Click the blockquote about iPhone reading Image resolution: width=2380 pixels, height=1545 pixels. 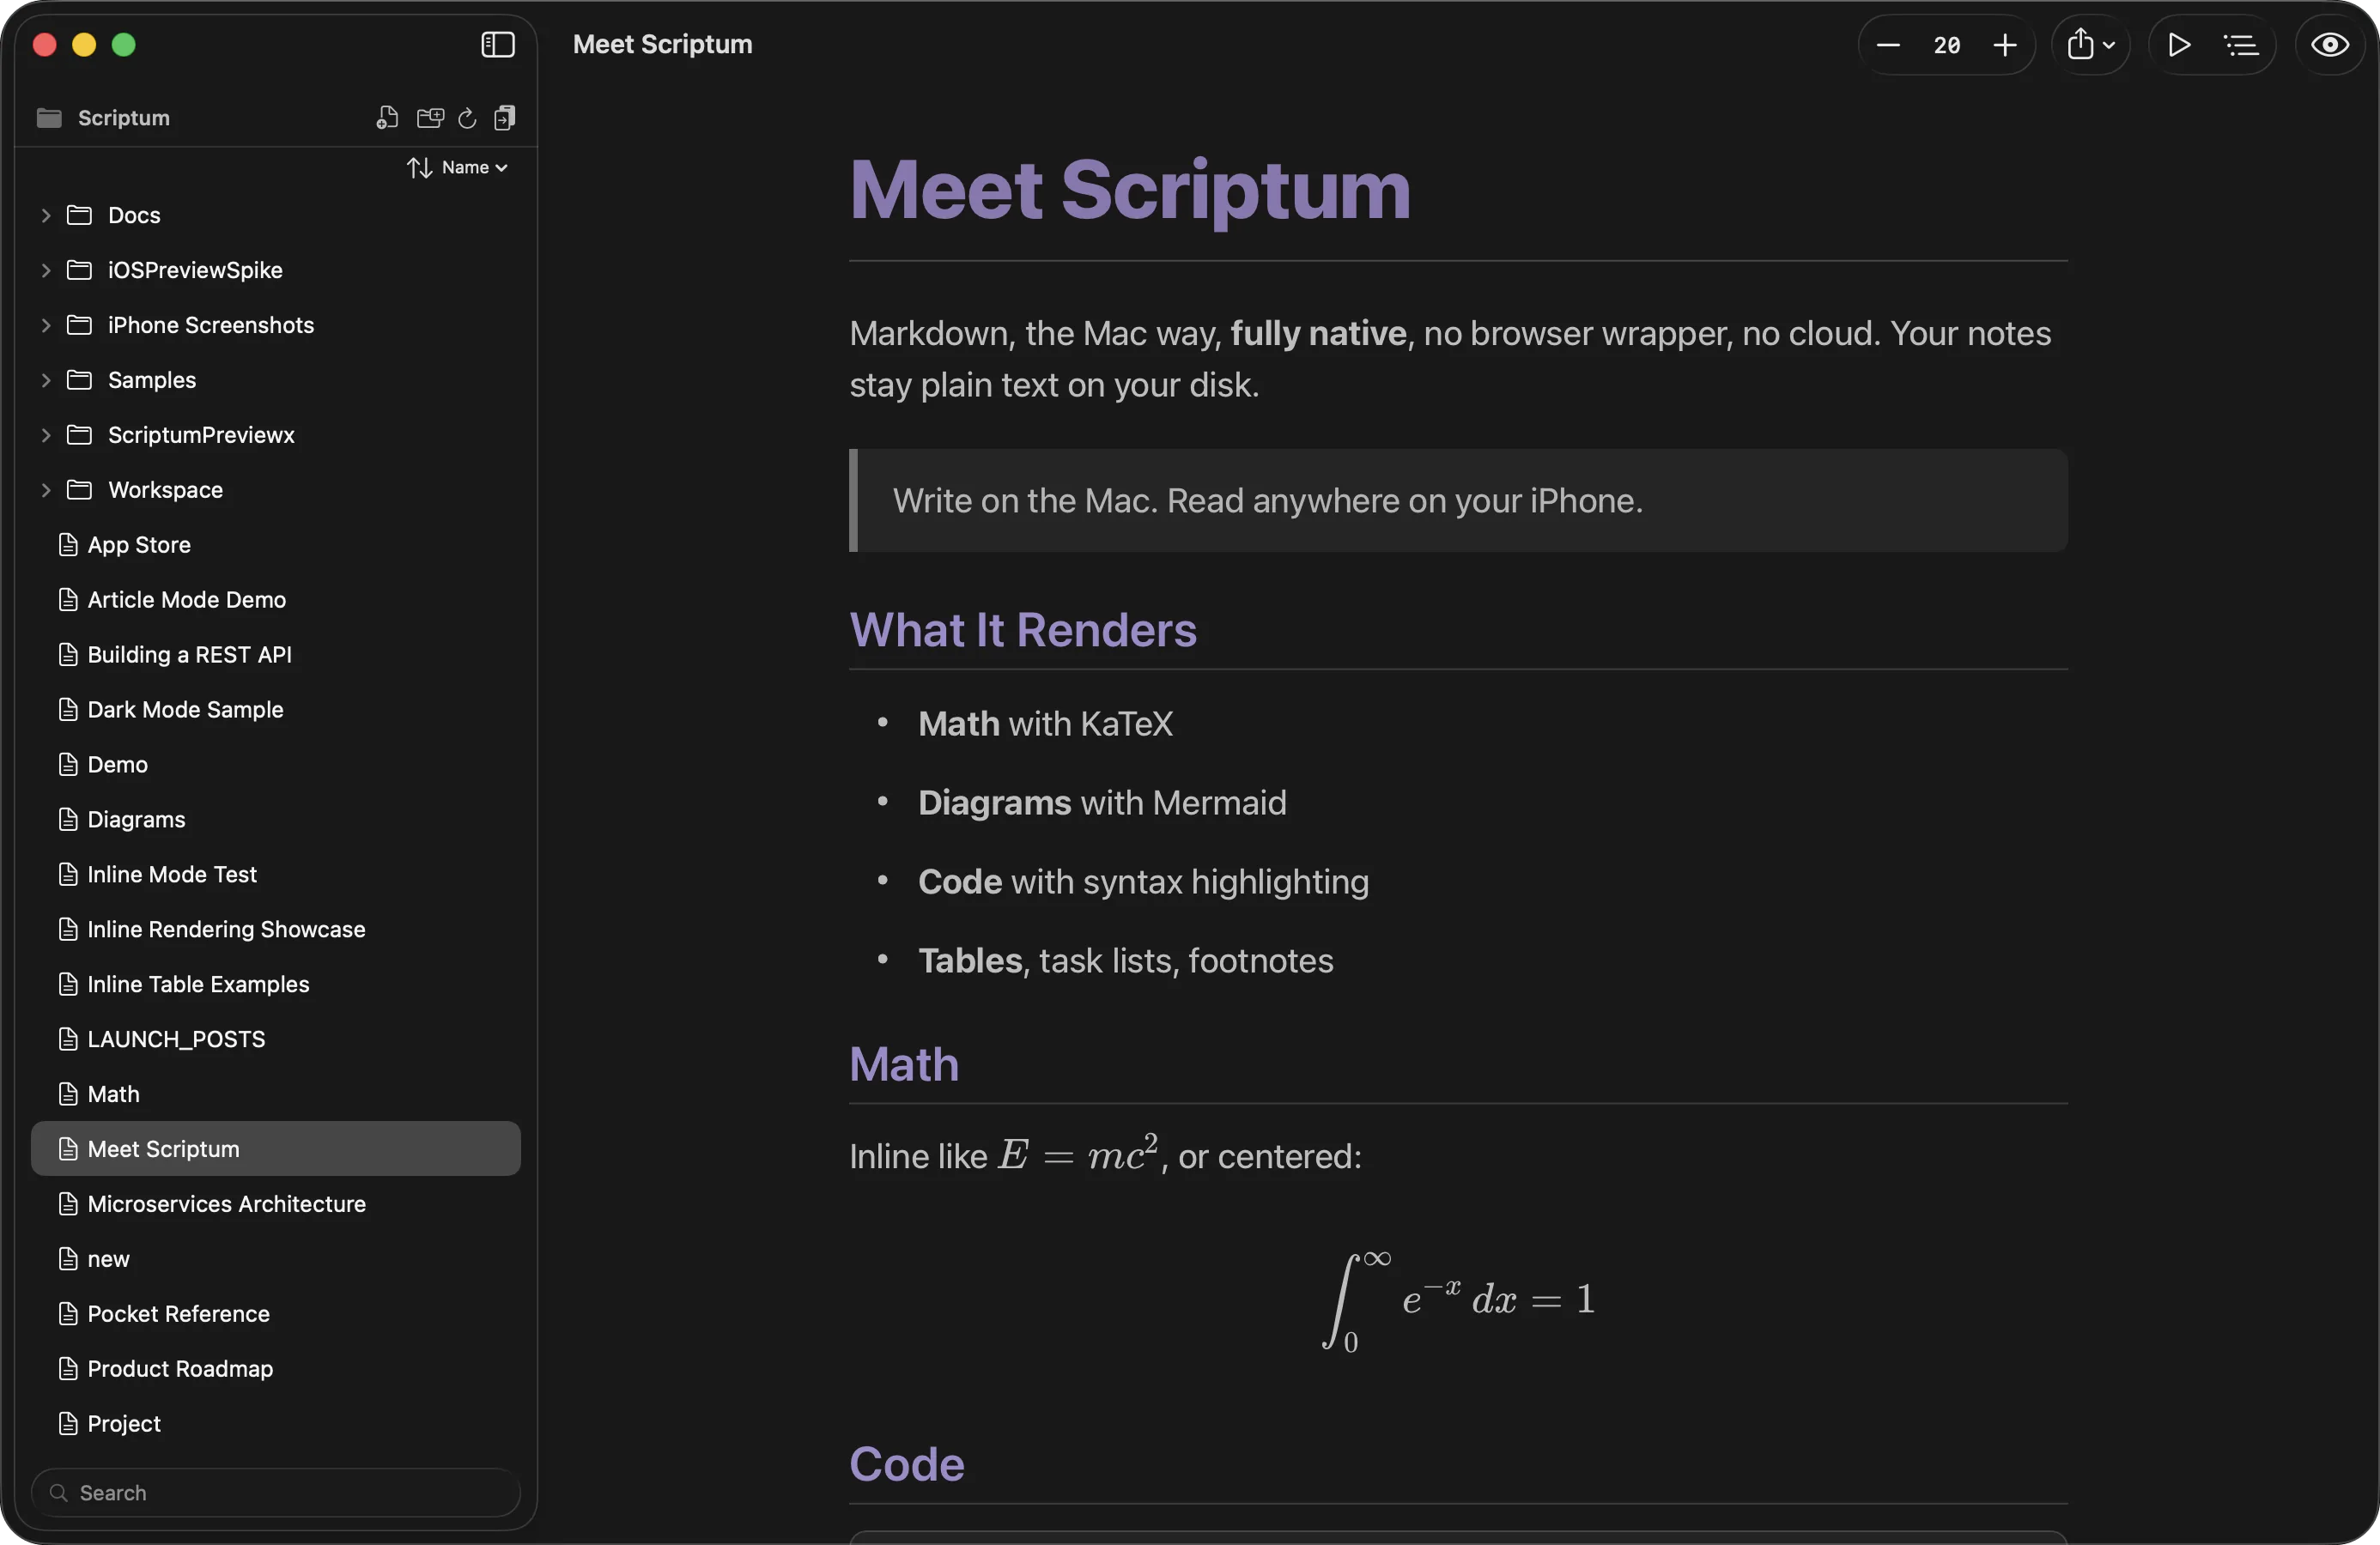coord(1458,501)
